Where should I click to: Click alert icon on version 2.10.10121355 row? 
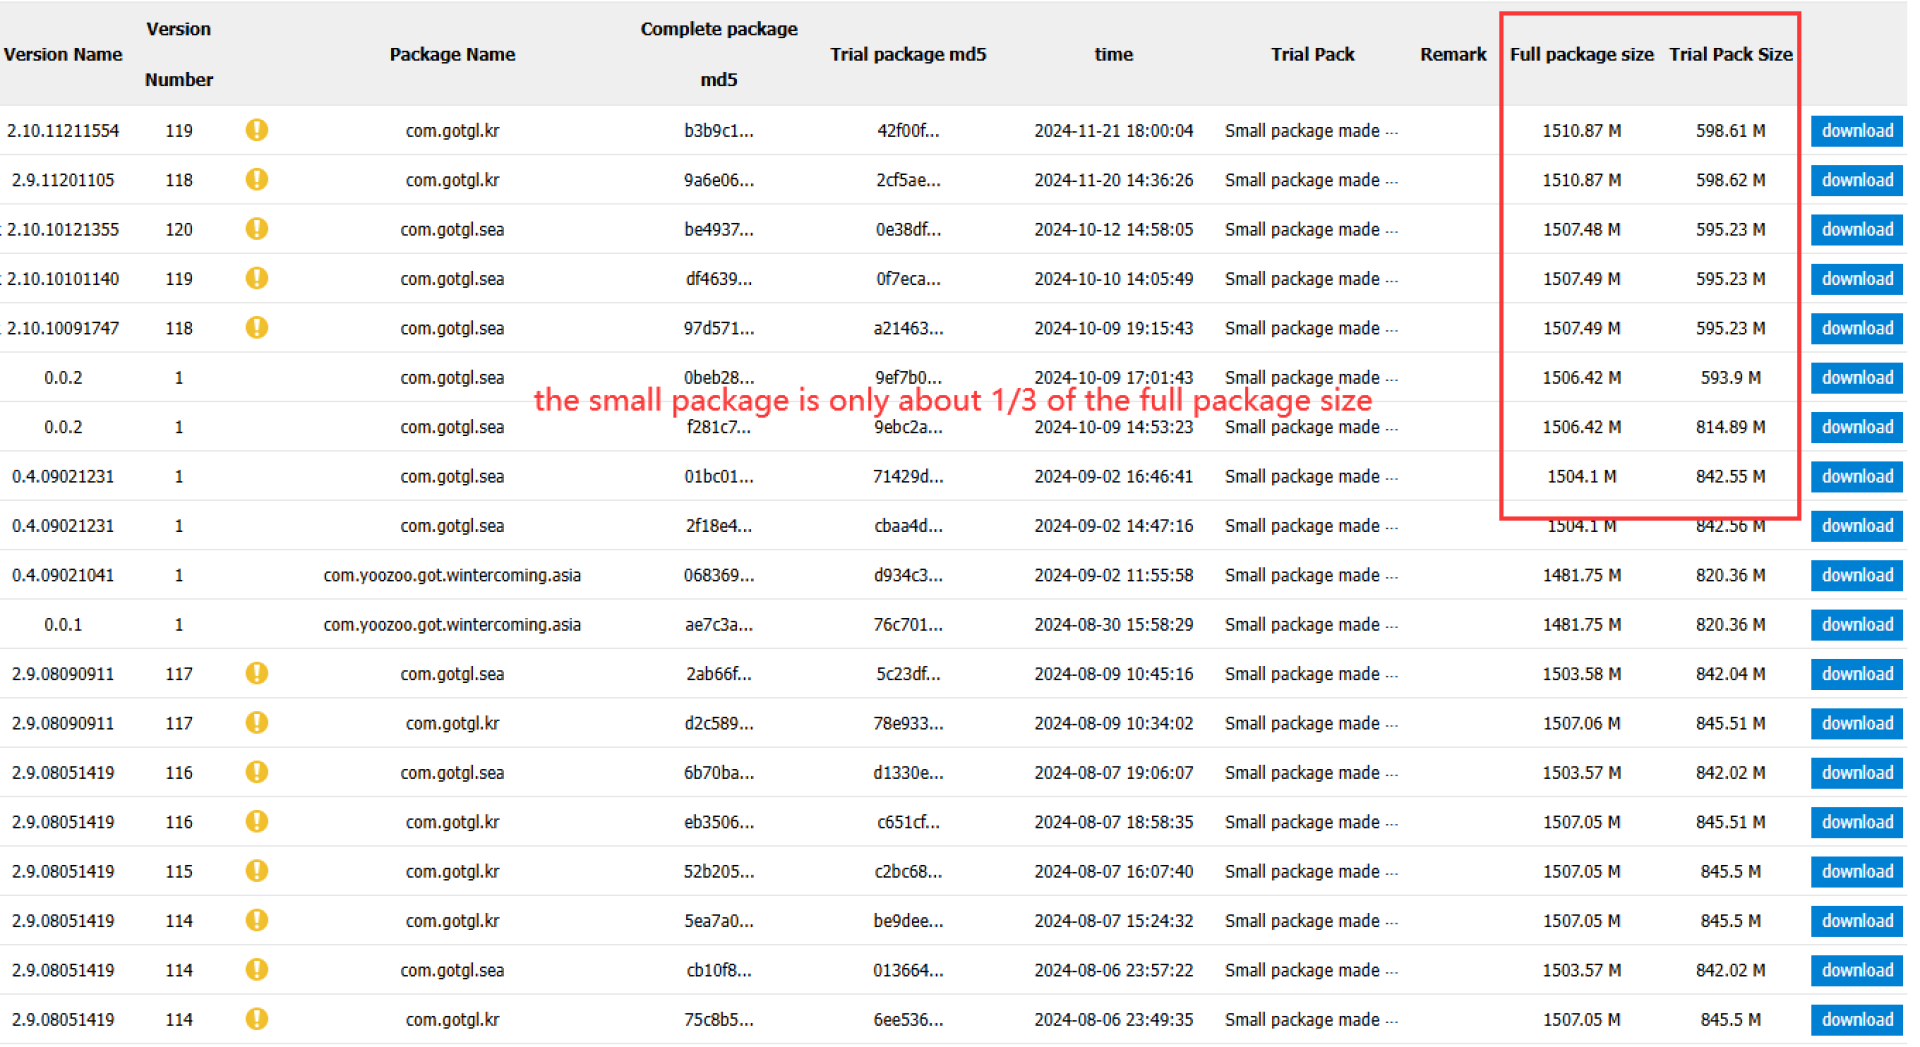point(257,229)
